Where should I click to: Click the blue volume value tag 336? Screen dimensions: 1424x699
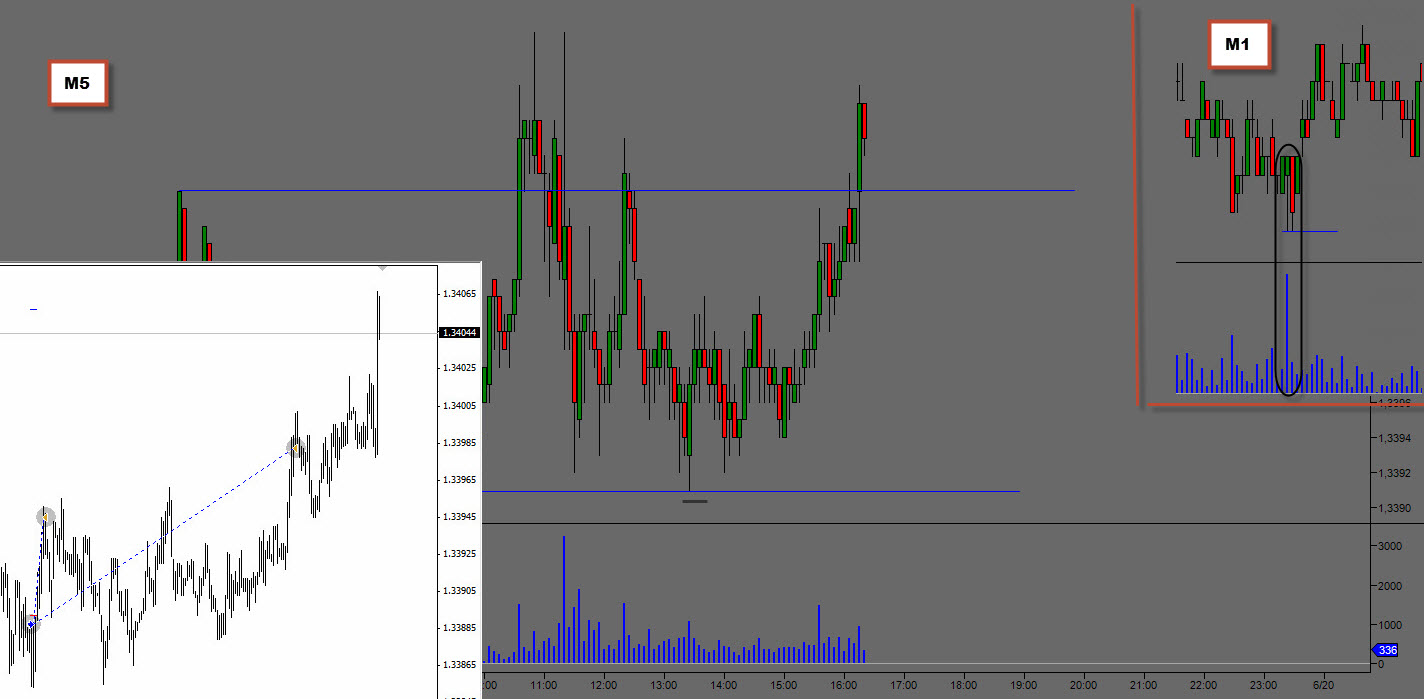(1385, 650)
